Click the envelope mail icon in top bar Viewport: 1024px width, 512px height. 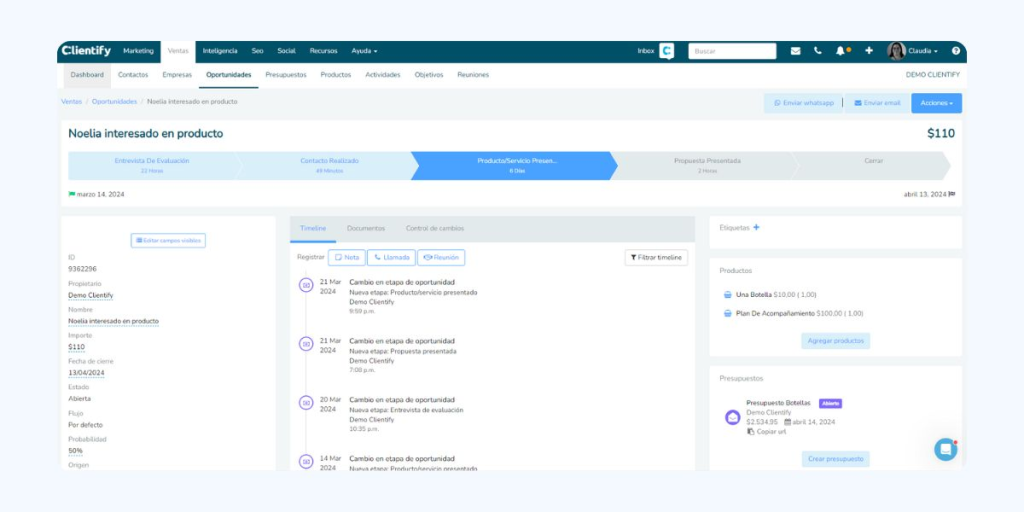point(795,51)
